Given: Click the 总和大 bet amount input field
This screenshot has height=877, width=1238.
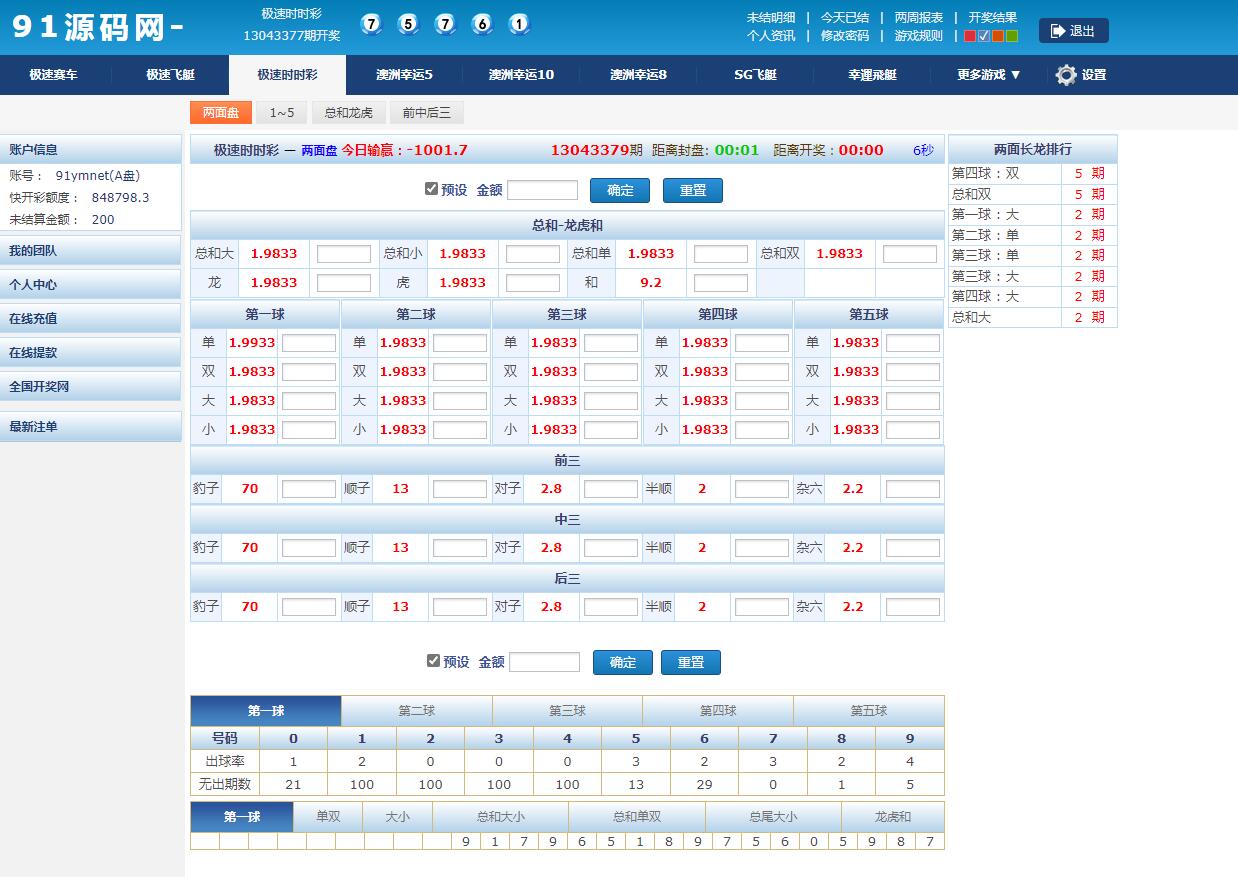Looking at the screenshot, I should click(344, 253).
